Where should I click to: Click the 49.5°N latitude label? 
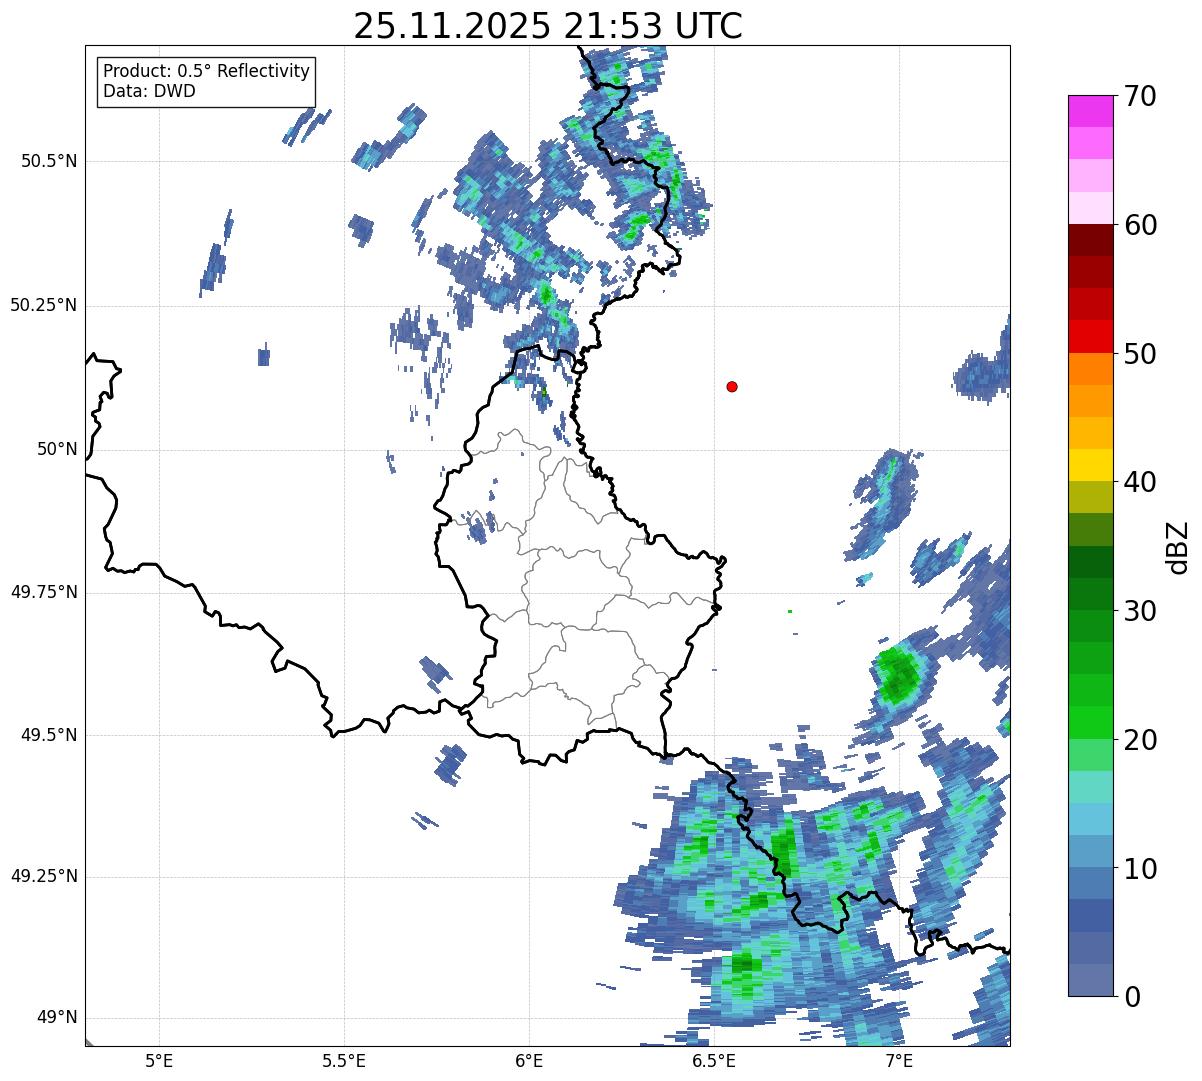point(49,735)
